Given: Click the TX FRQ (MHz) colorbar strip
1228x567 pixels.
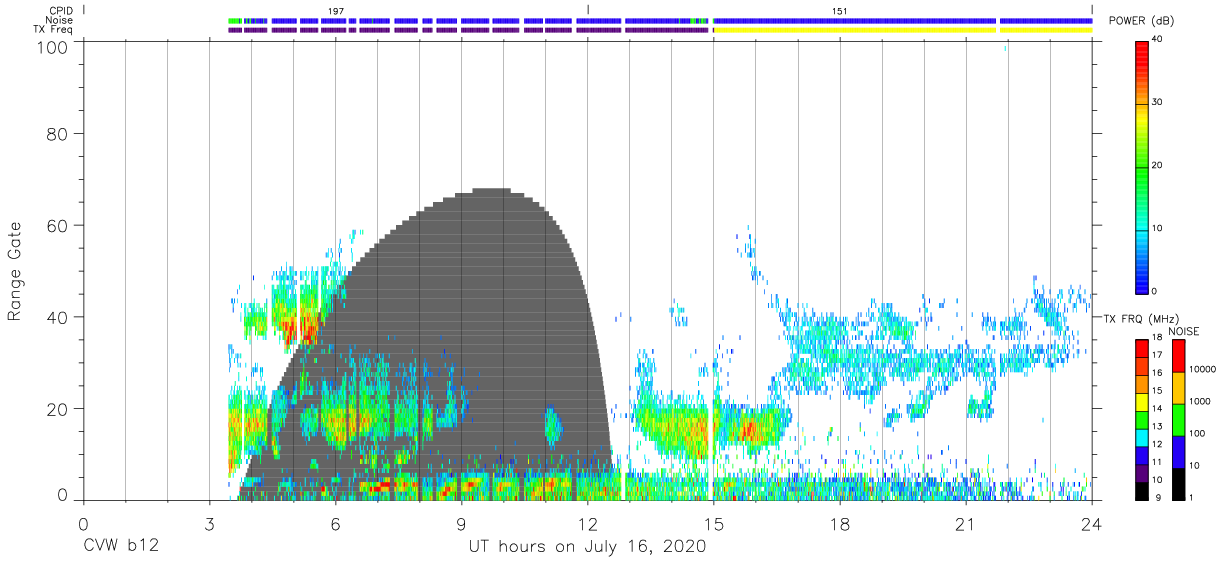Looking at the screenshot, I should pos(1143,420).
